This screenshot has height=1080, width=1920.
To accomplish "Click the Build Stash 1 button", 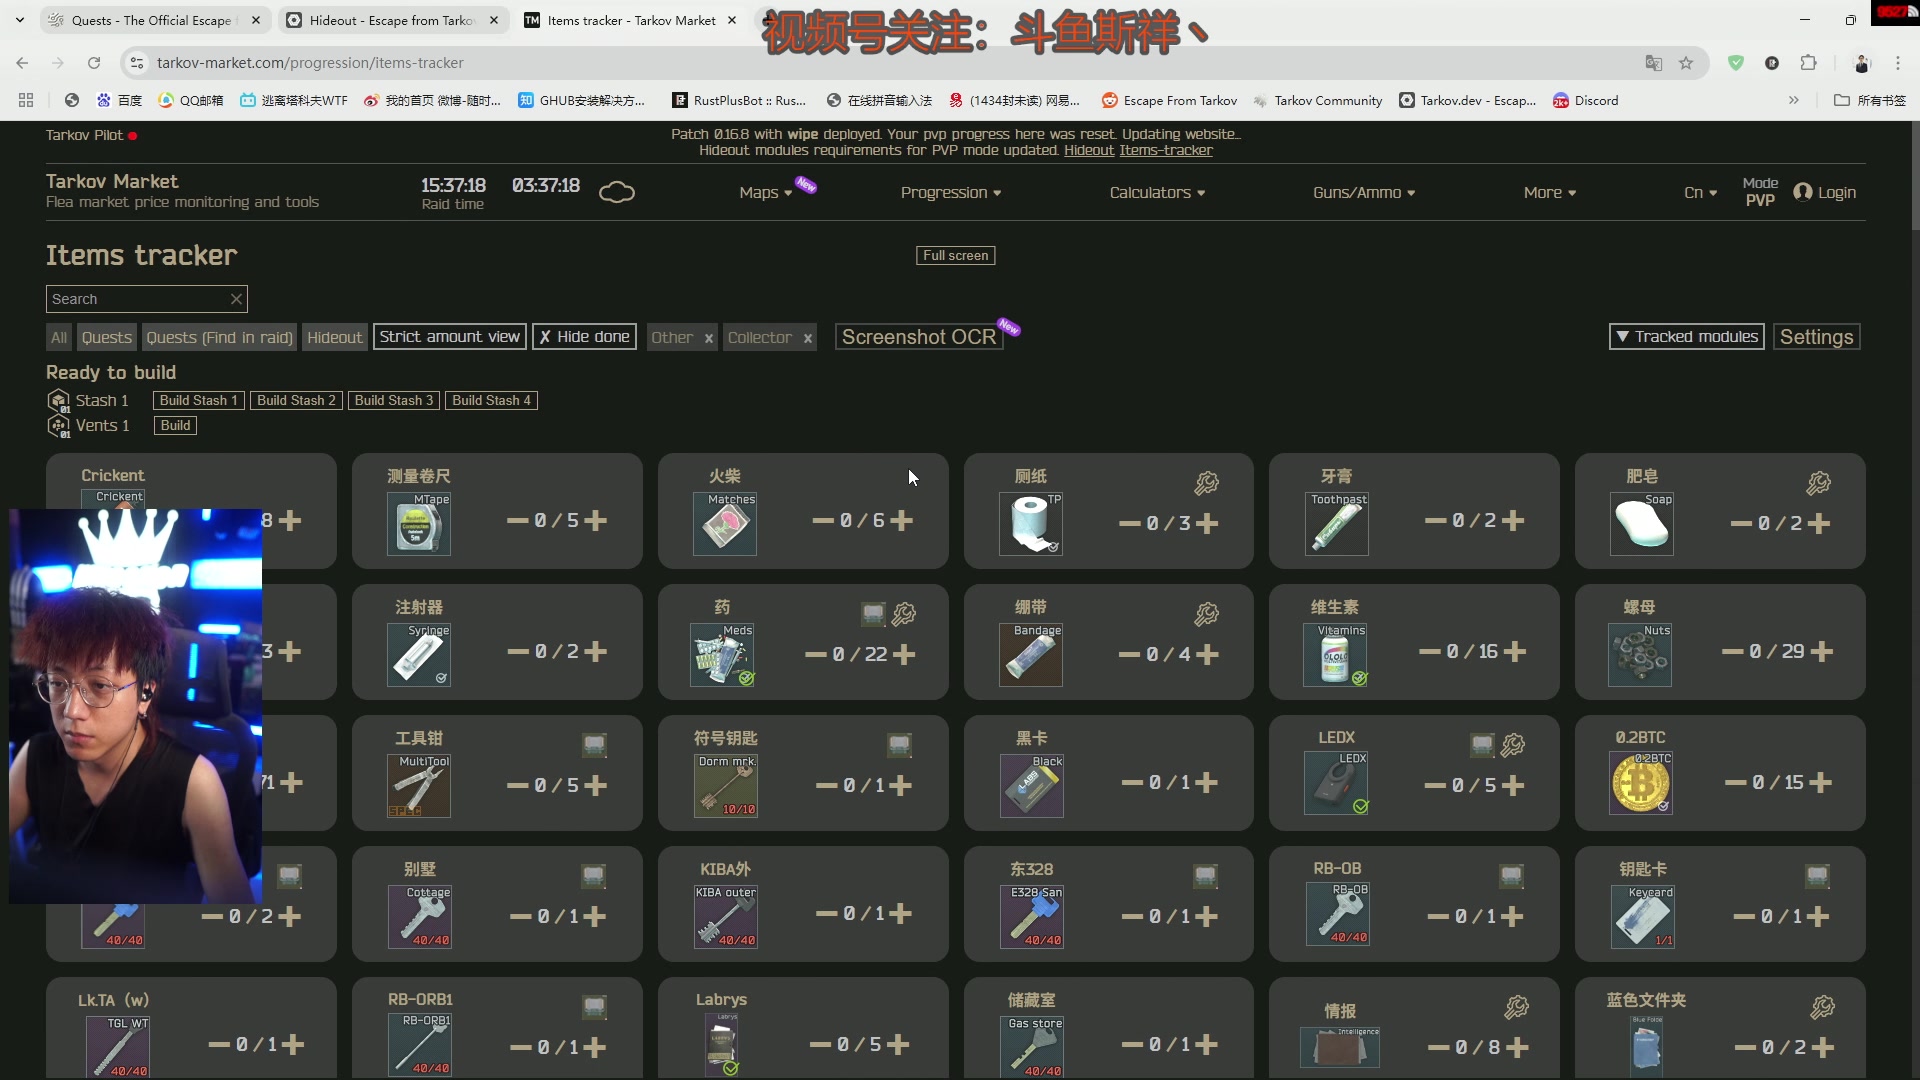I will tap(198, 400).
